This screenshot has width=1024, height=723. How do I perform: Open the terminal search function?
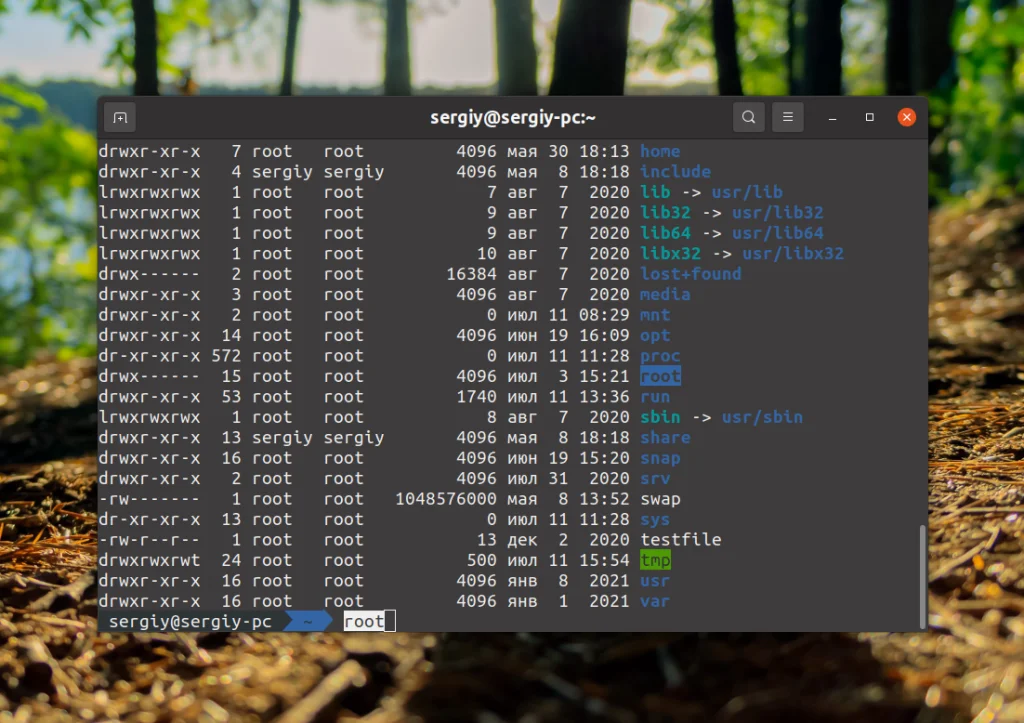(748, 117)
